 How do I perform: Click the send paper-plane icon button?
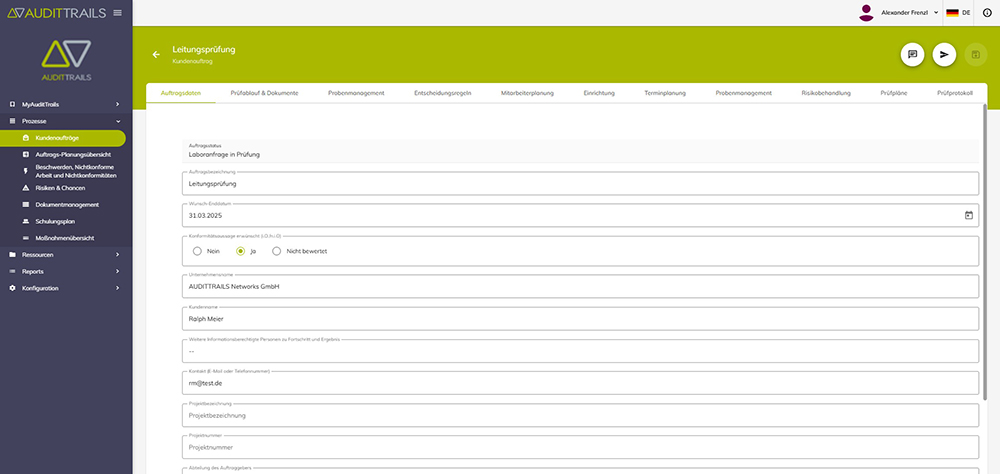point(944,55)
